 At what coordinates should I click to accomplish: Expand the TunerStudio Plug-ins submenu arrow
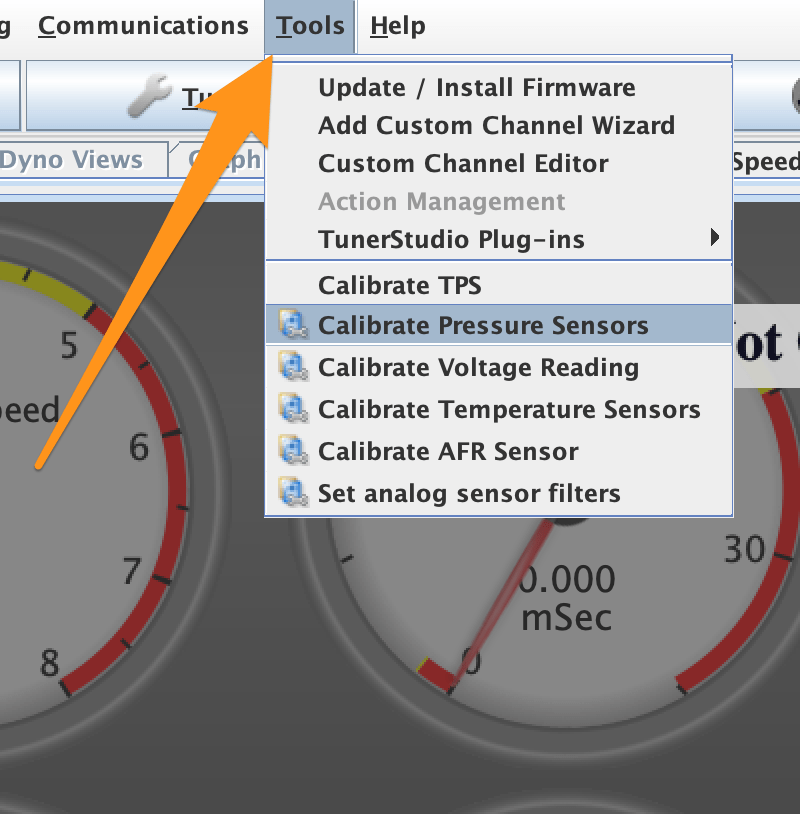(715, 238)
